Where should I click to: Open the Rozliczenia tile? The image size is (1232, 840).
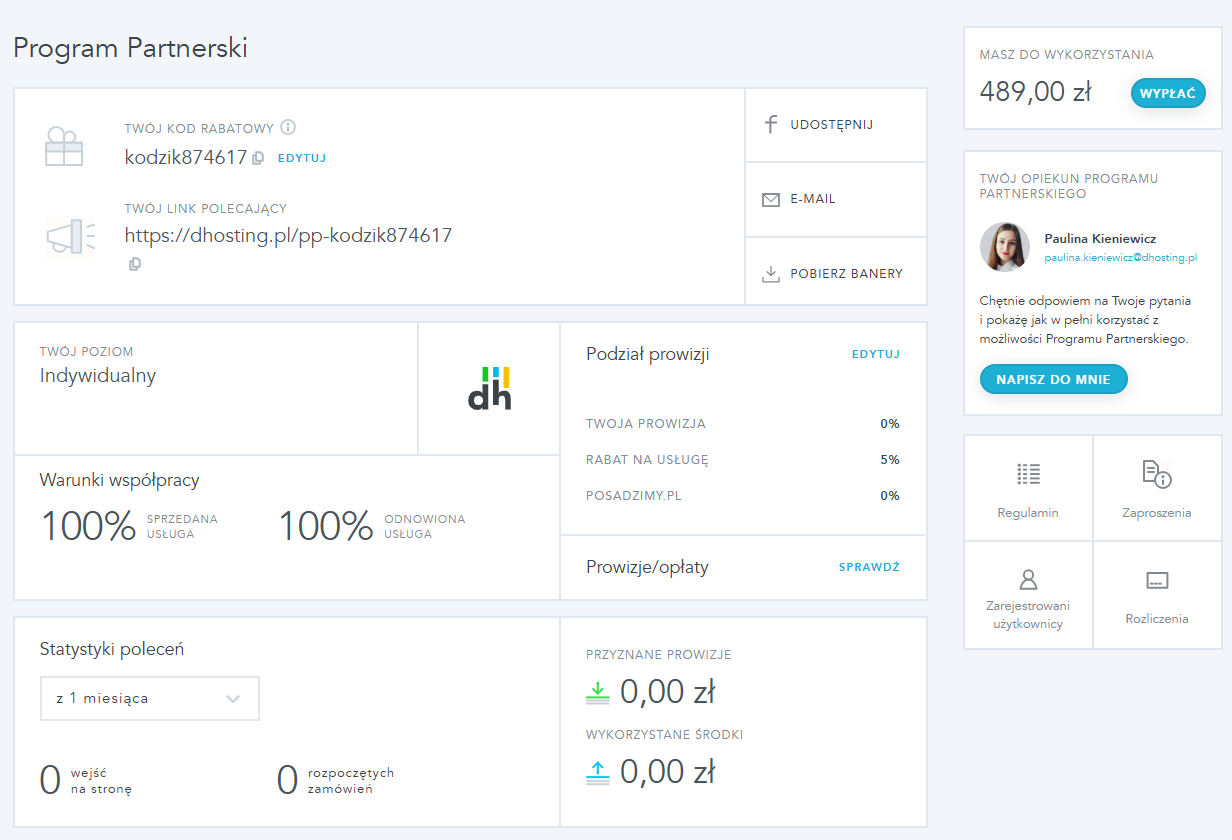[x=1157, y=595]
